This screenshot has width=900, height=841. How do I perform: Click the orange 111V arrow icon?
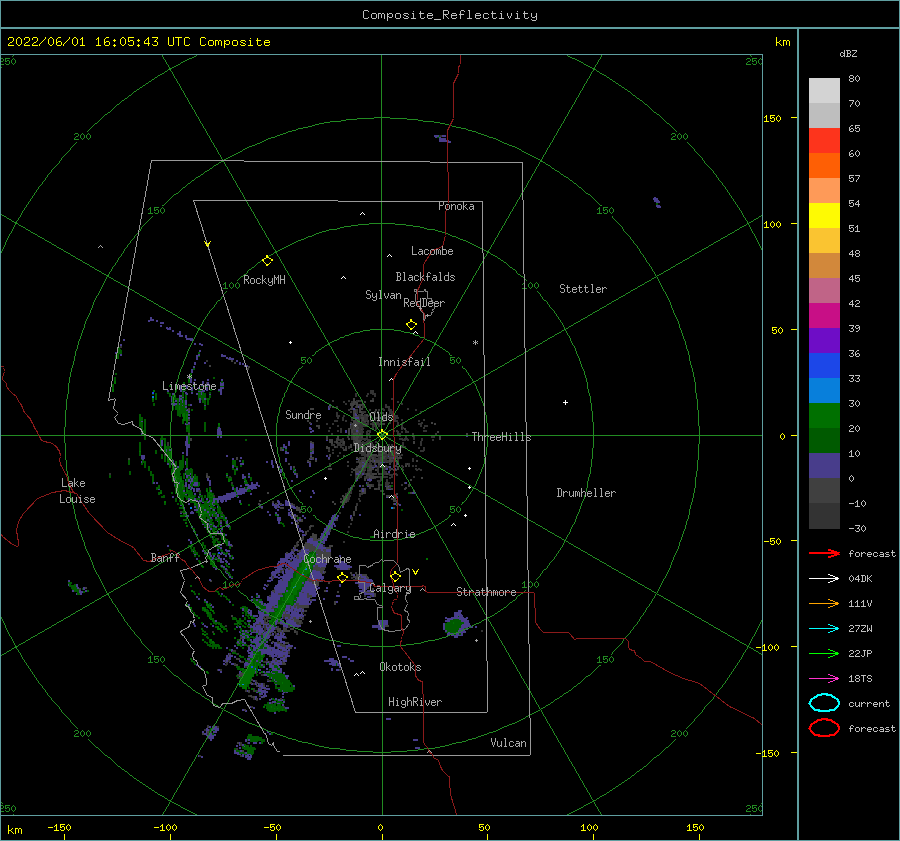(824, 603)
